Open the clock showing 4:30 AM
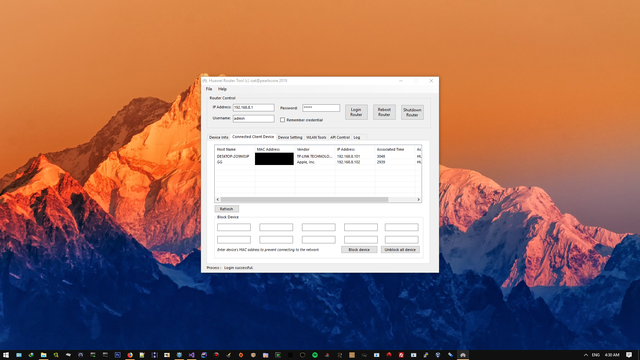Screen dimensions: 640x360 612,355
